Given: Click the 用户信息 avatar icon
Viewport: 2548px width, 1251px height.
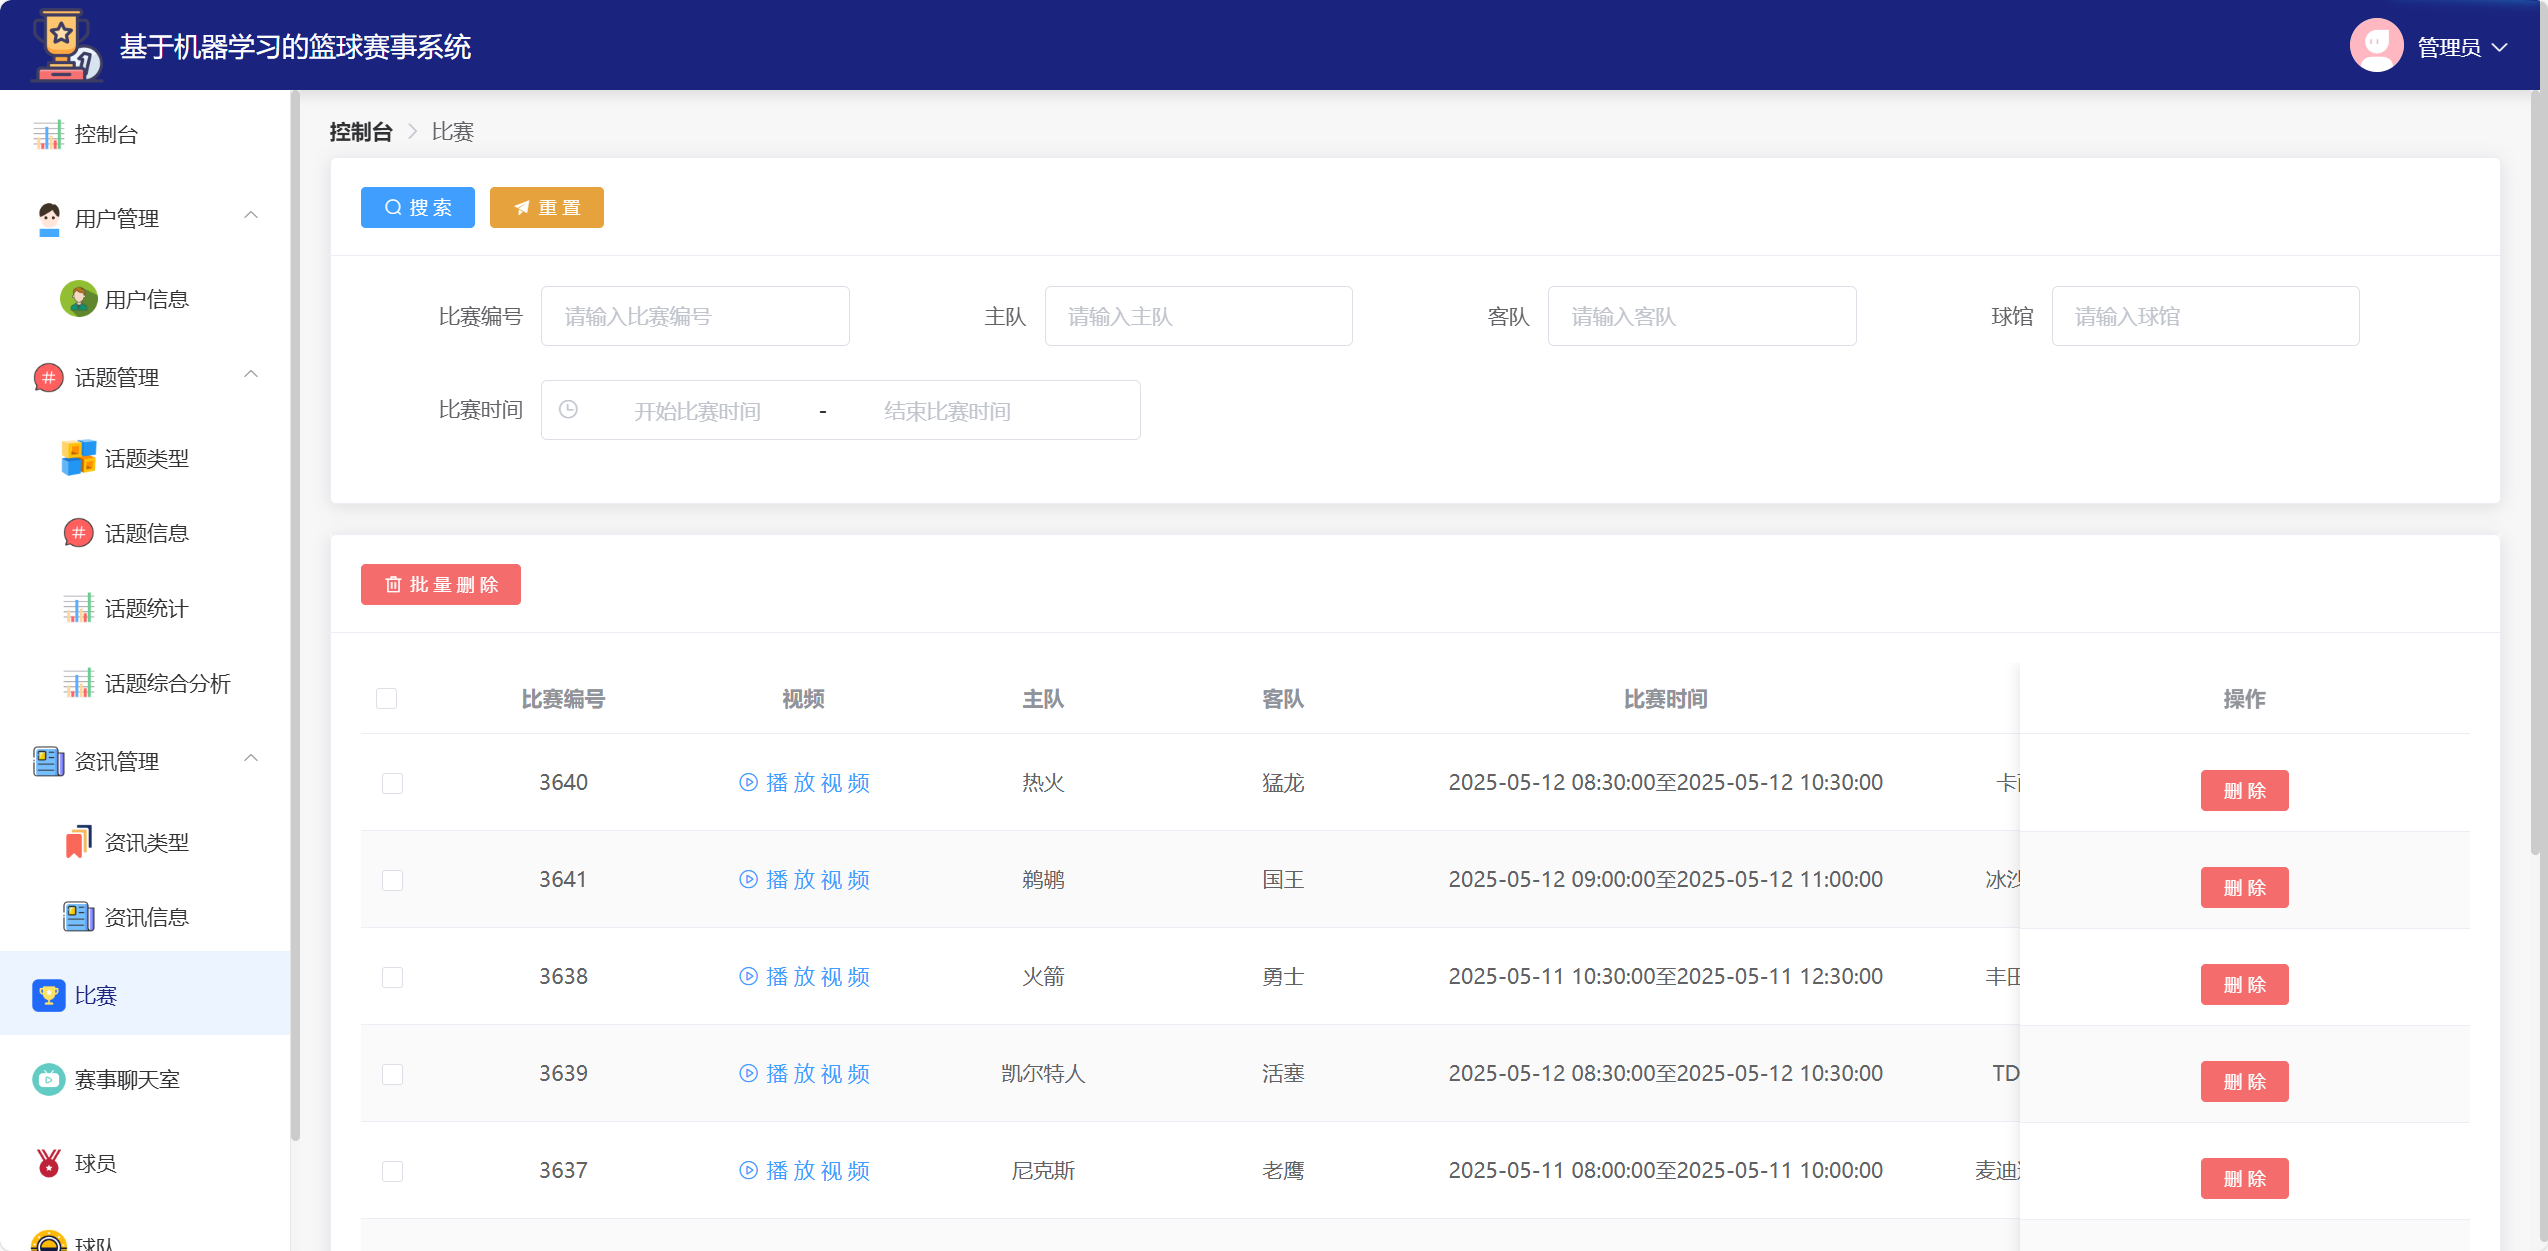Looking at the screenshot, I should click(78, 299).
